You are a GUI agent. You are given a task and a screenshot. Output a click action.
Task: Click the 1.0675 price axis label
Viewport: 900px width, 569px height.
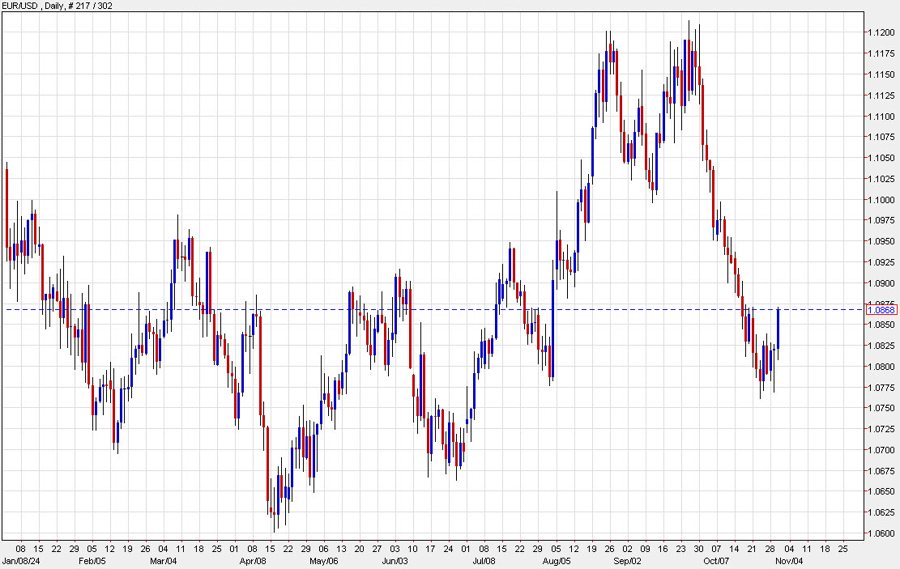[x=881, y=471]
